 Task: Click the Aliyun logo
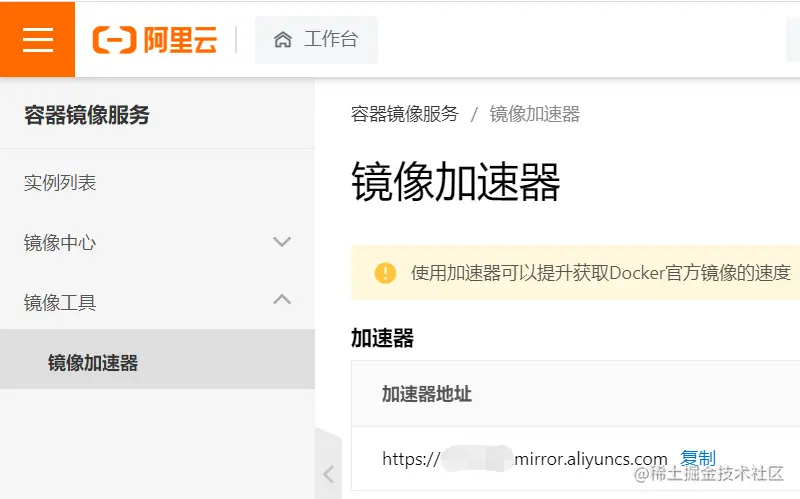(x=155, y=39)
